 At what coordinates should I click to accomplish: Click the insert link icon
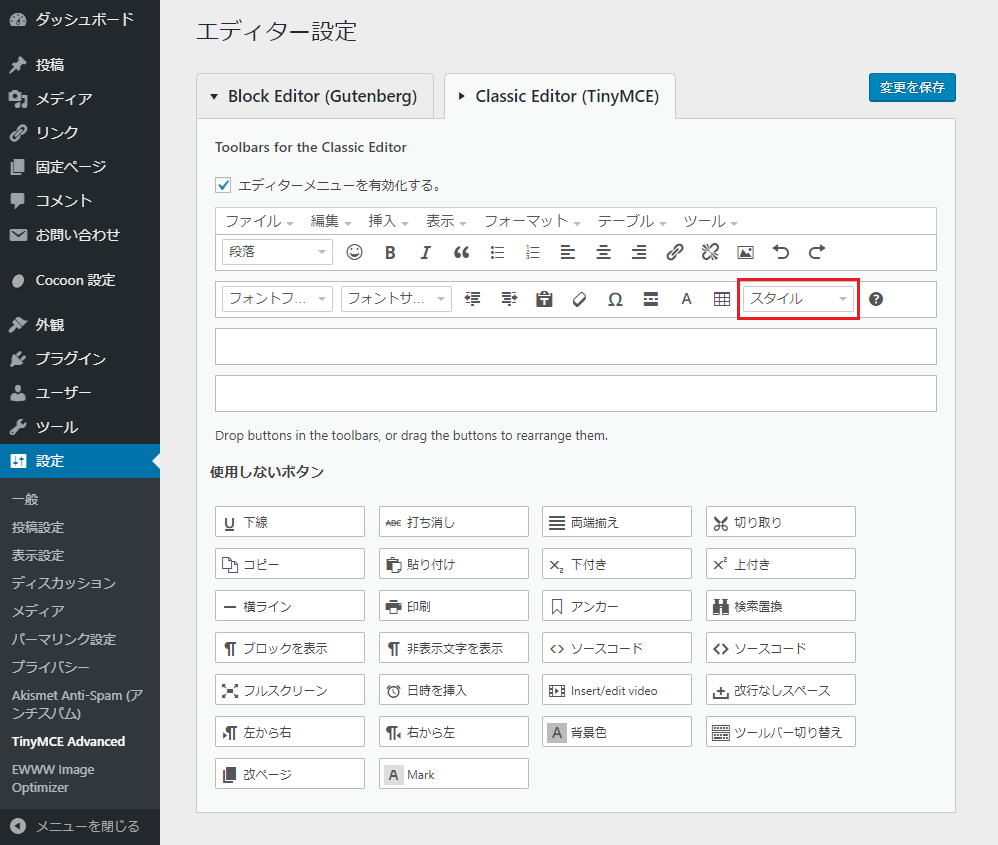coord(675,253)
